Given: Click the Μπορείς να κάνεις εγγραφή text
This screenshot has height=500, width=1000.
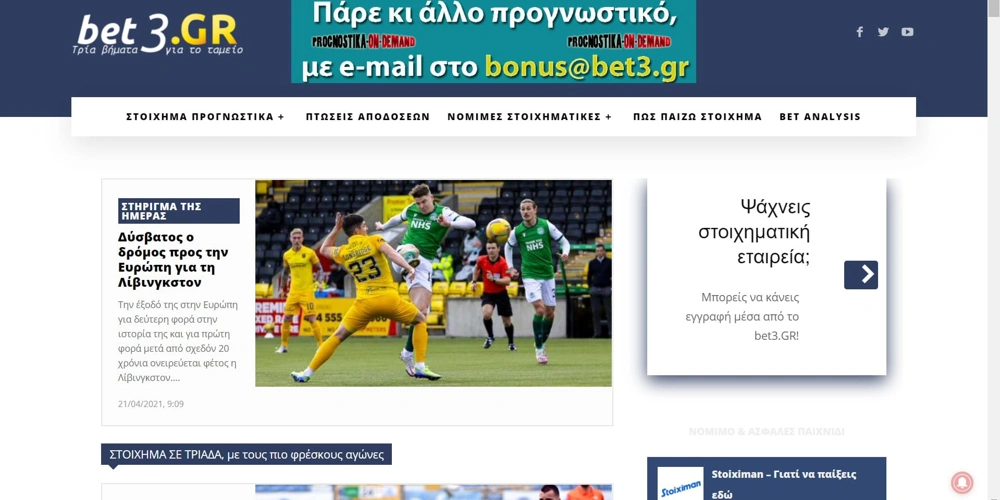Looking at the screenshot, I should 742,316.
